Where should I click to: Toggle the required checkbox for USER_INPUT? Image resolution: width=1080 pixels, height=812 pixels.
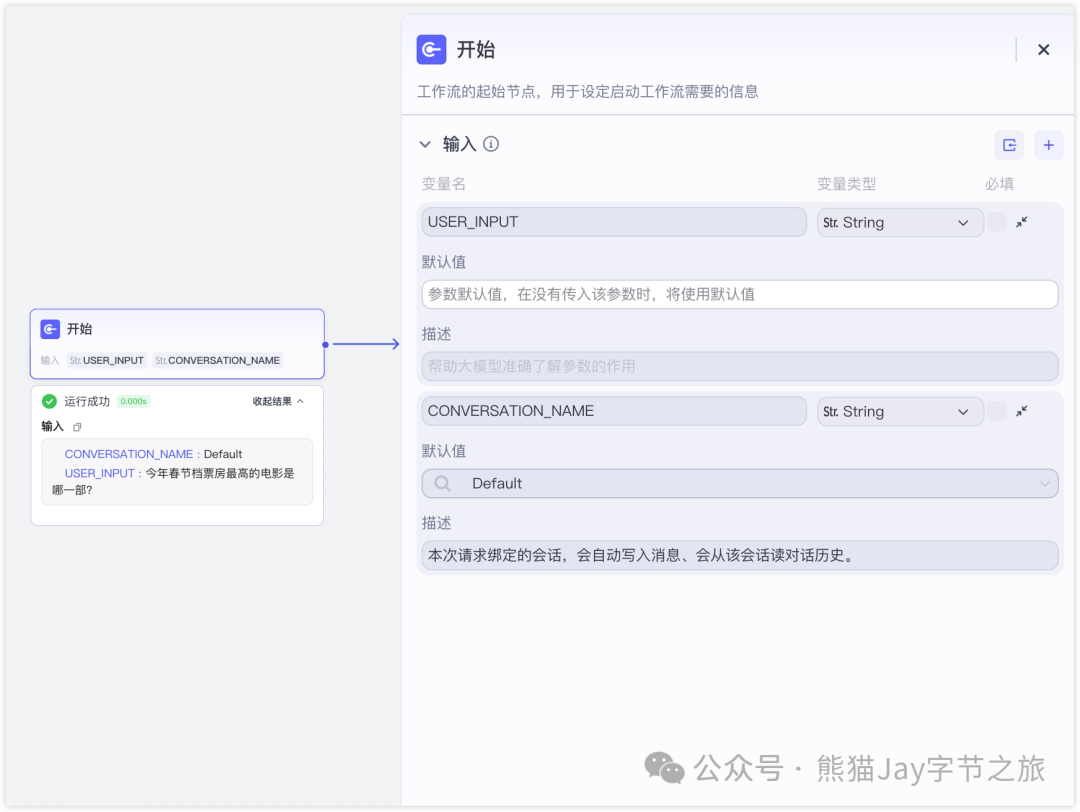pos(996,222)
